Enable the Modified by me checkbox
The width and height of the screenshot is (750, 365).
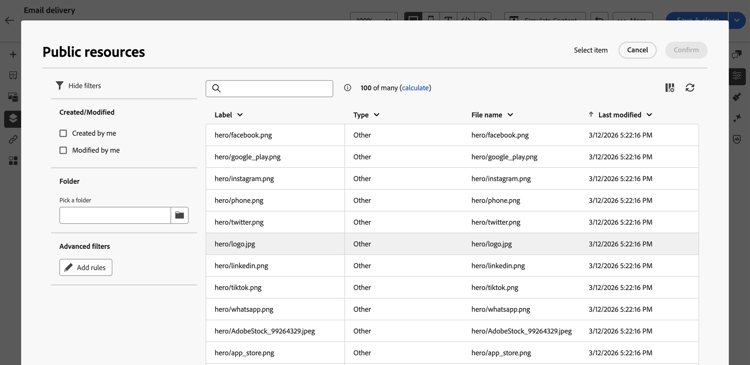pos(63,150)
